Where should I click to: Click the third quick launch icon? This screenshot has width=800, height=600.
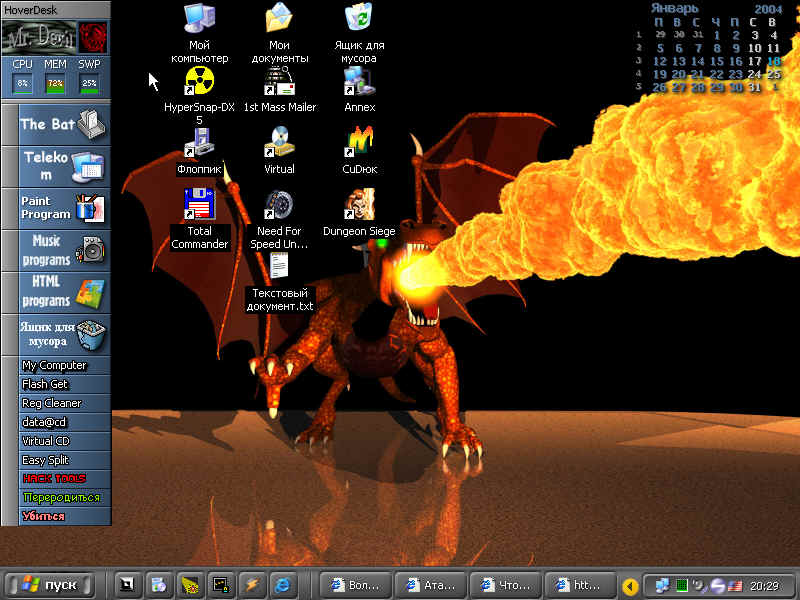point(190,585)
